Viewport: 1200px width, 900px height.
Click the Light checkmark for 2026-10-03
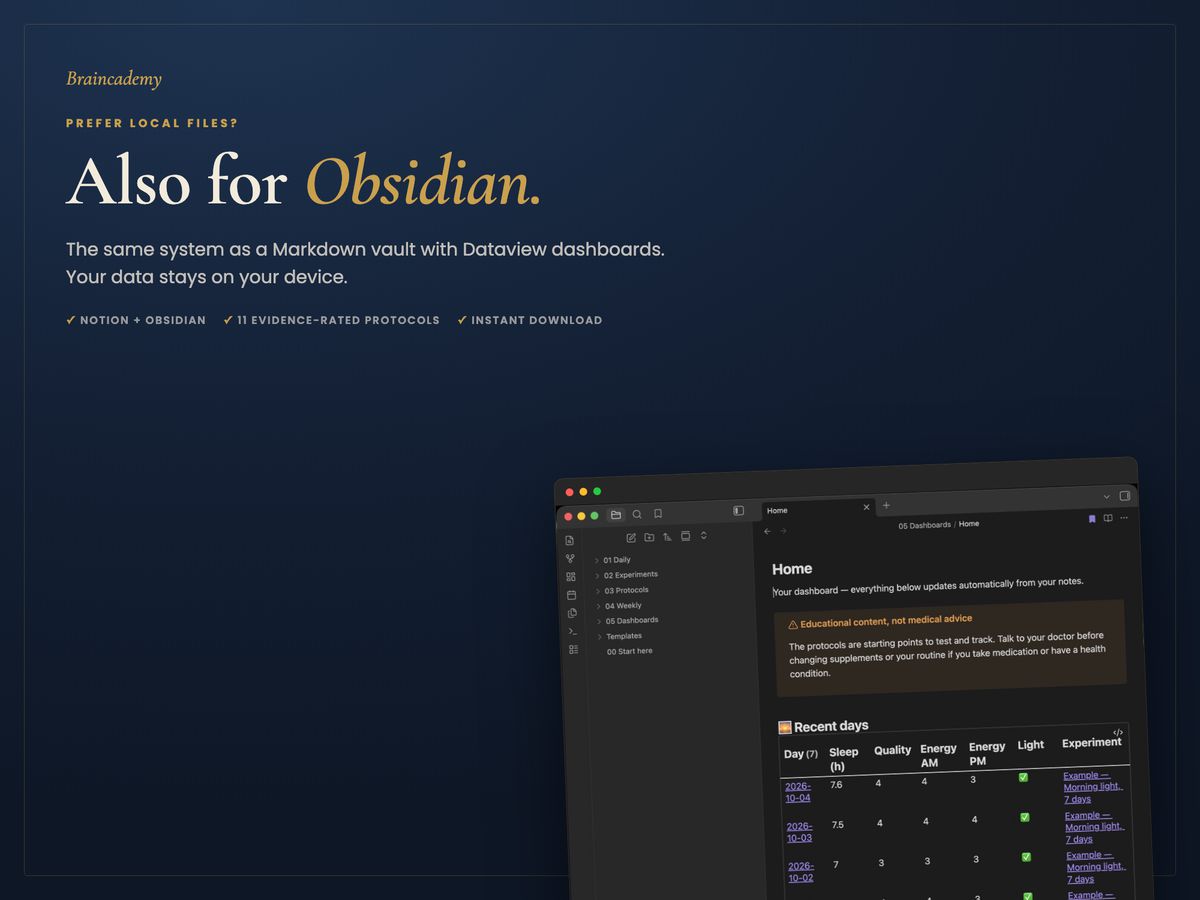1025,817
